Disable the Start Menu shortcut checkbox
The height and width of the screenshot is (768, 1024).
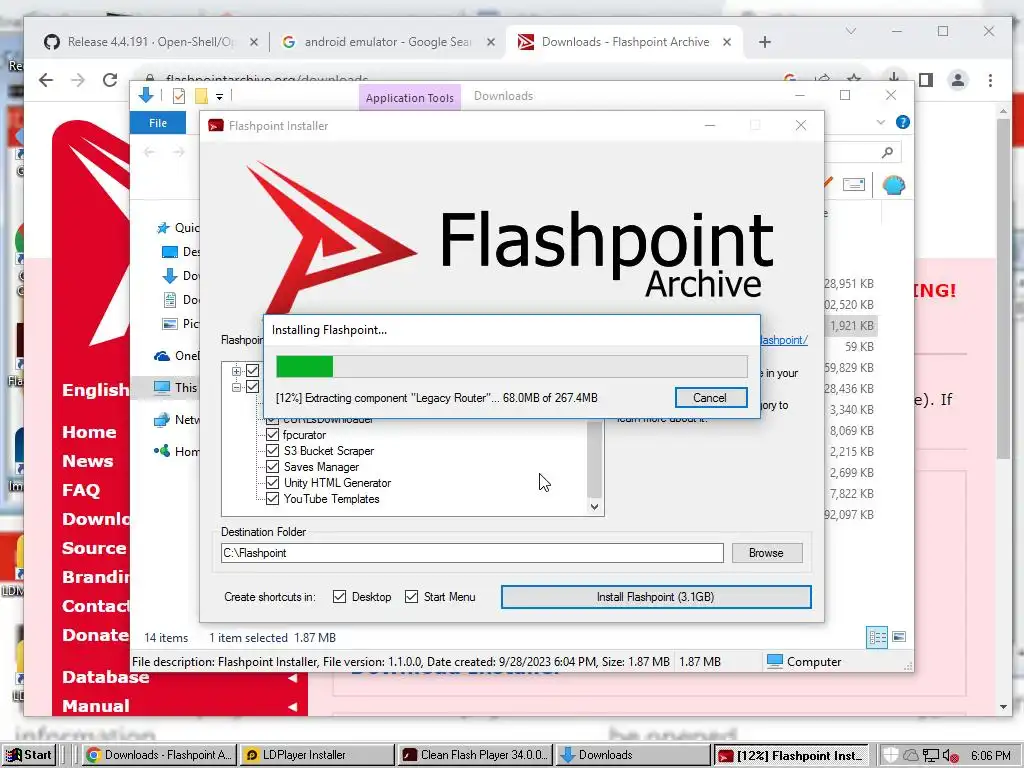pos(411,597)
